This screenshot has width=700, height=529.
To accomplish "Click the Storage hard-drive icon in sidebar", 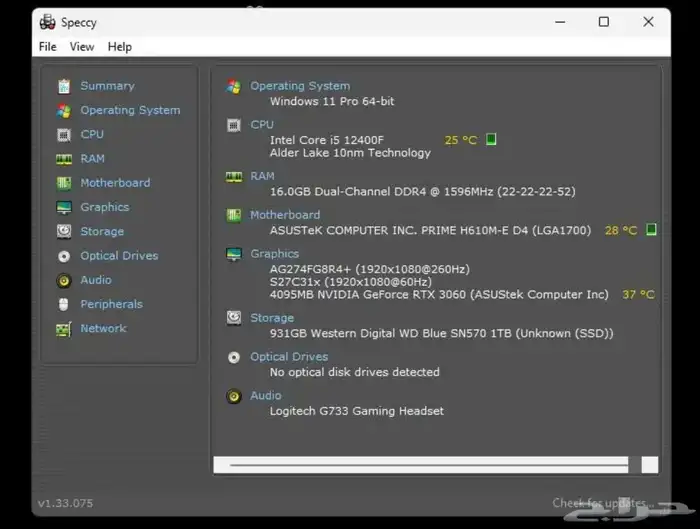I will [64, 231].
